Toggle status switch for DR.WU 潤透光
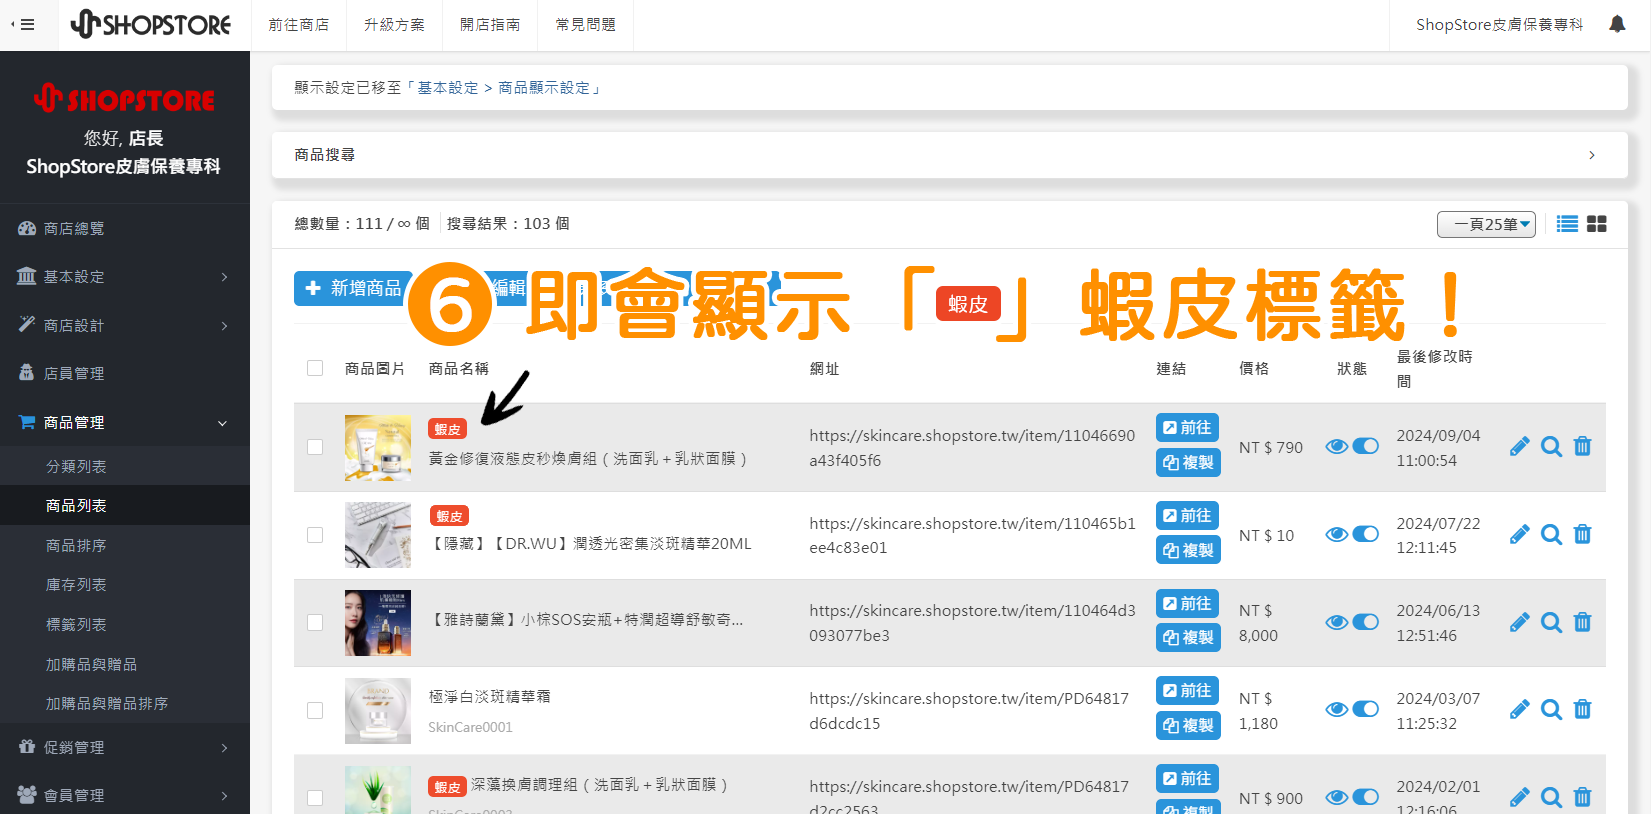This screenshot has height=814, width=1651. click(x=1366, y=534)
